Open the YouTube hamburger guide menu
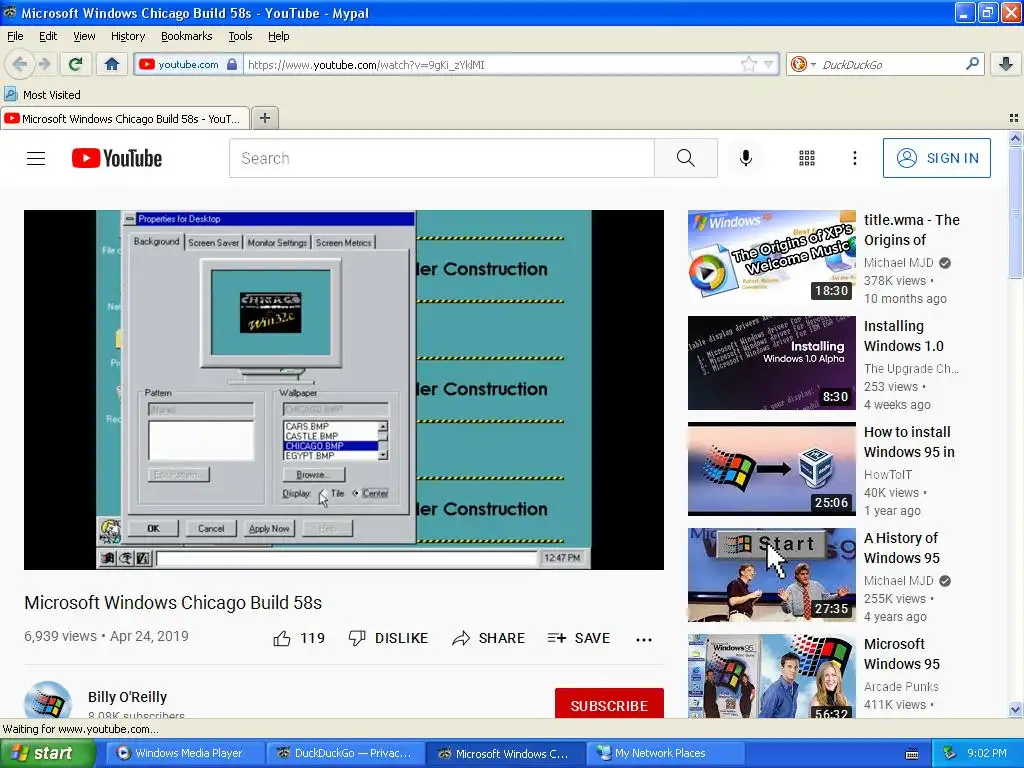The height and width of the screenshot is (768, 1024). tap(36, 158)
